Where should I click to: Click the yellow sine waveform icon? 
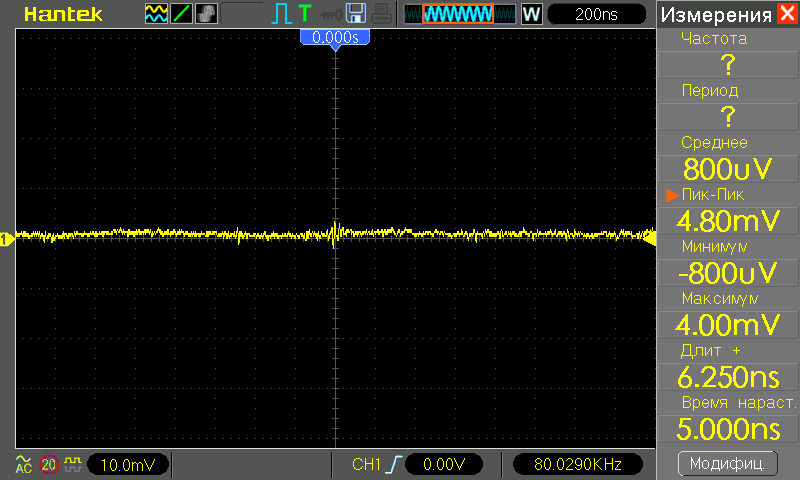pyautogui.click(x=157, y=14)
